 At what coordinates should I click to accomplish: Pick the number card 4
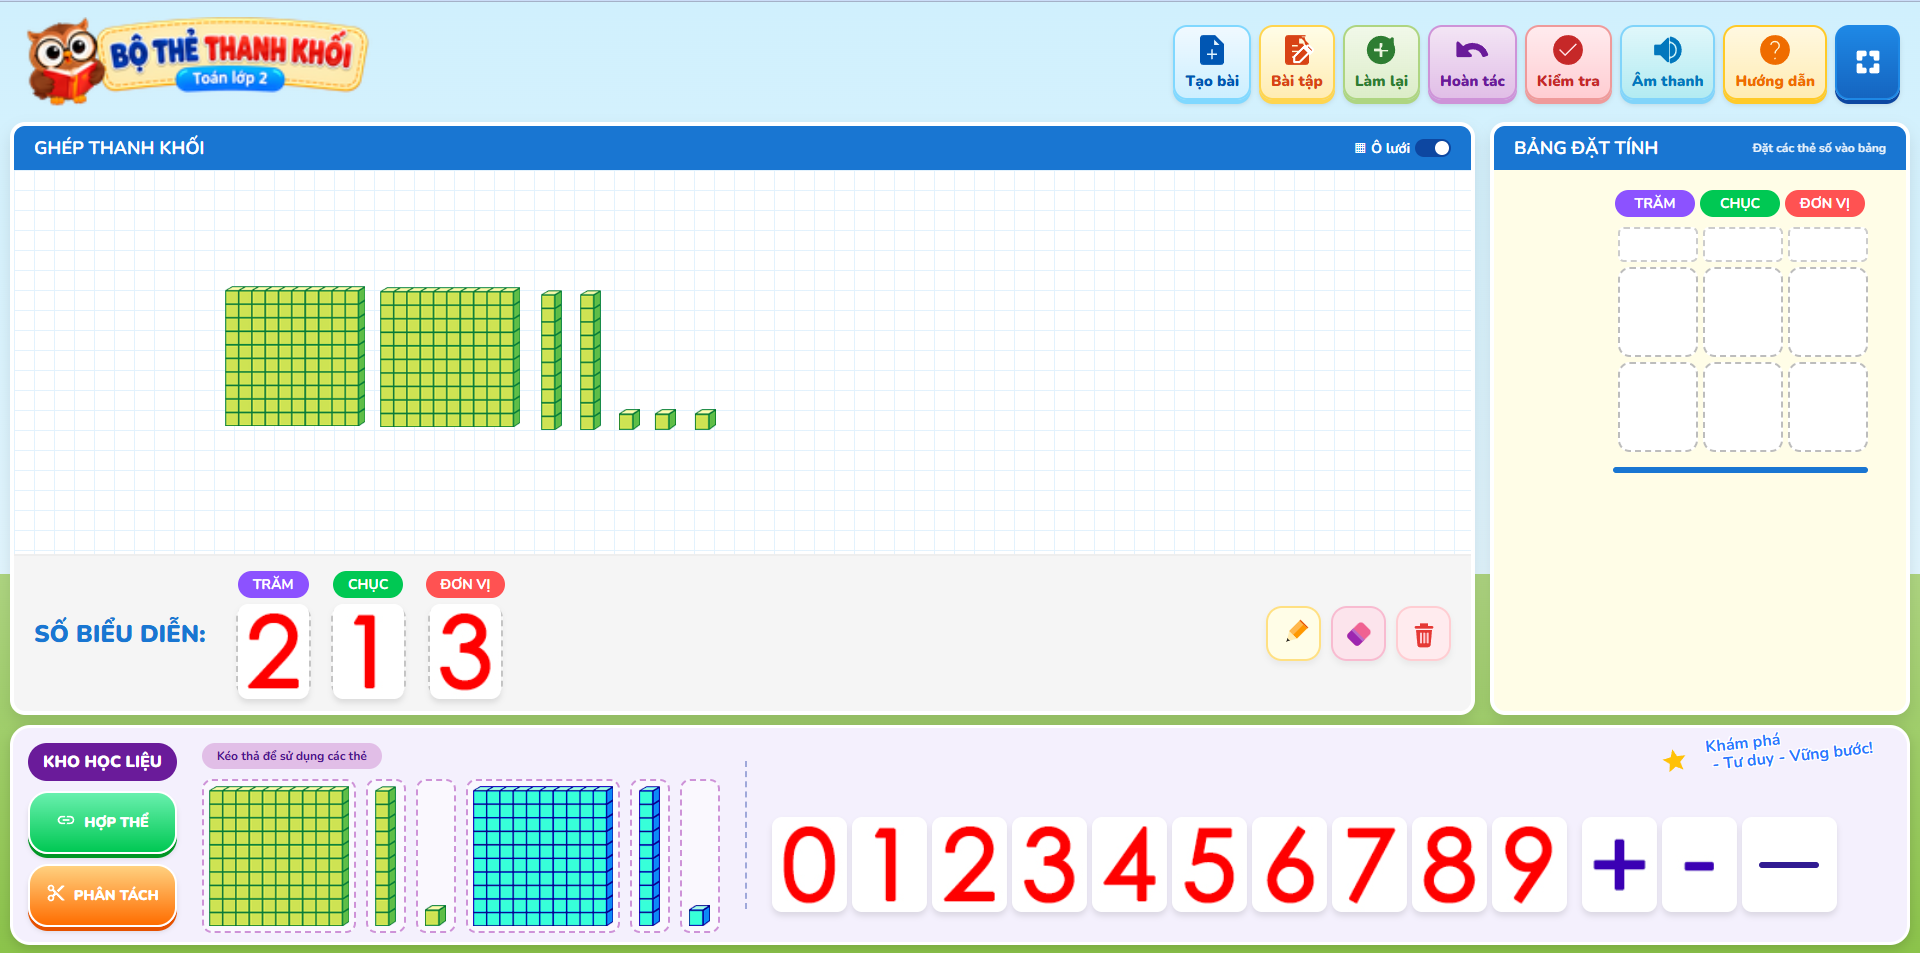click(1129, 865)
